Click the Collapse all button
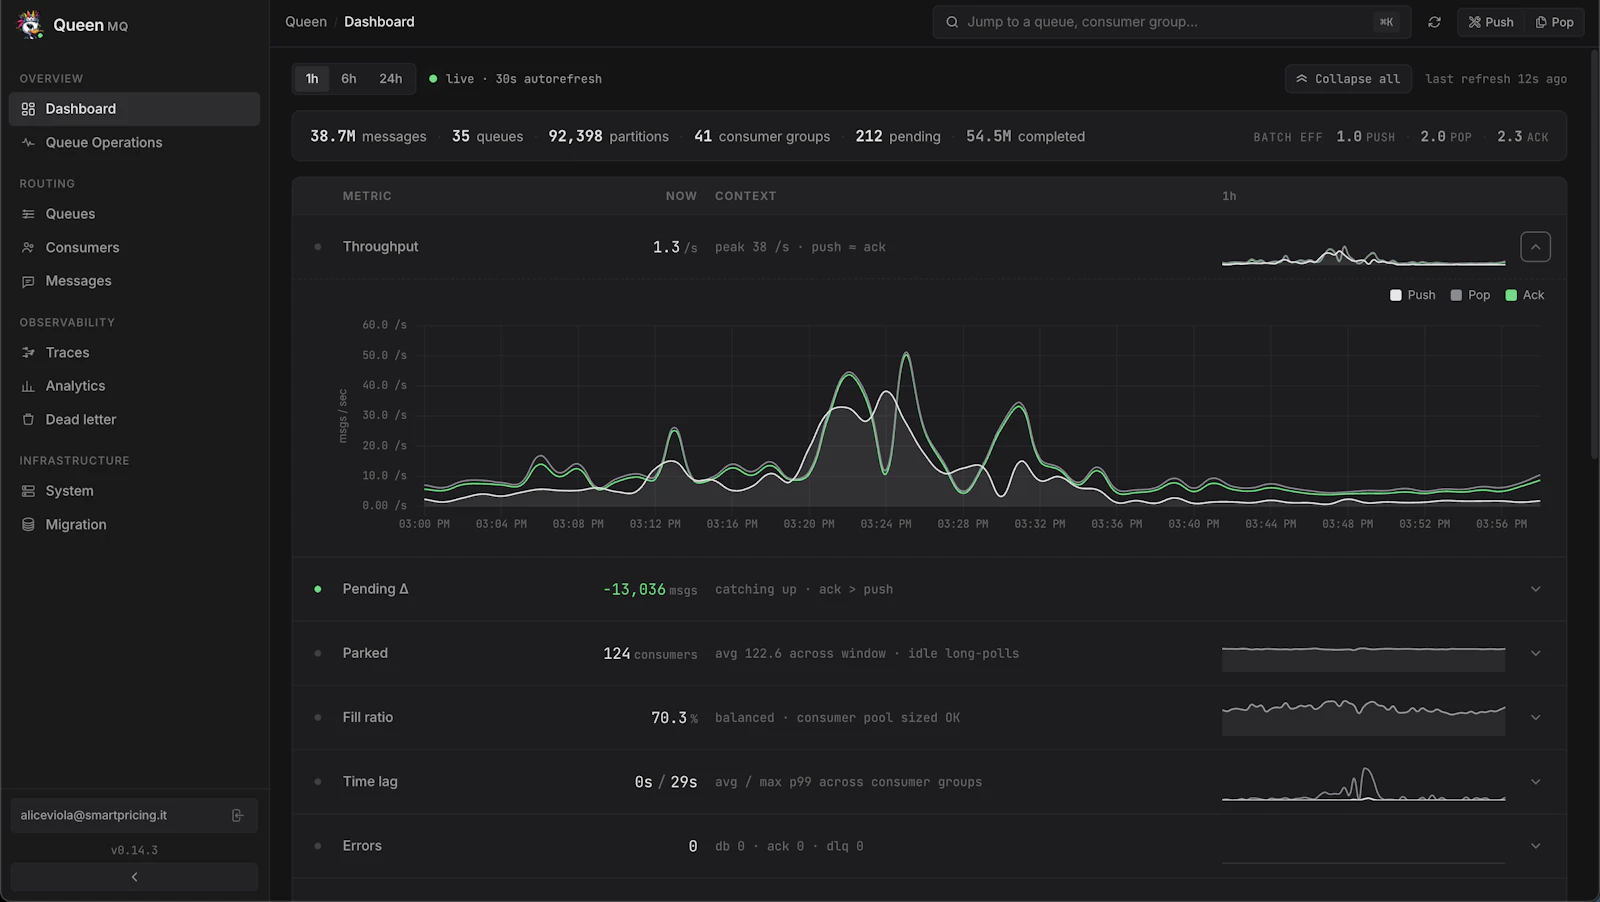1600x902 pixels. pos(1348,79)
